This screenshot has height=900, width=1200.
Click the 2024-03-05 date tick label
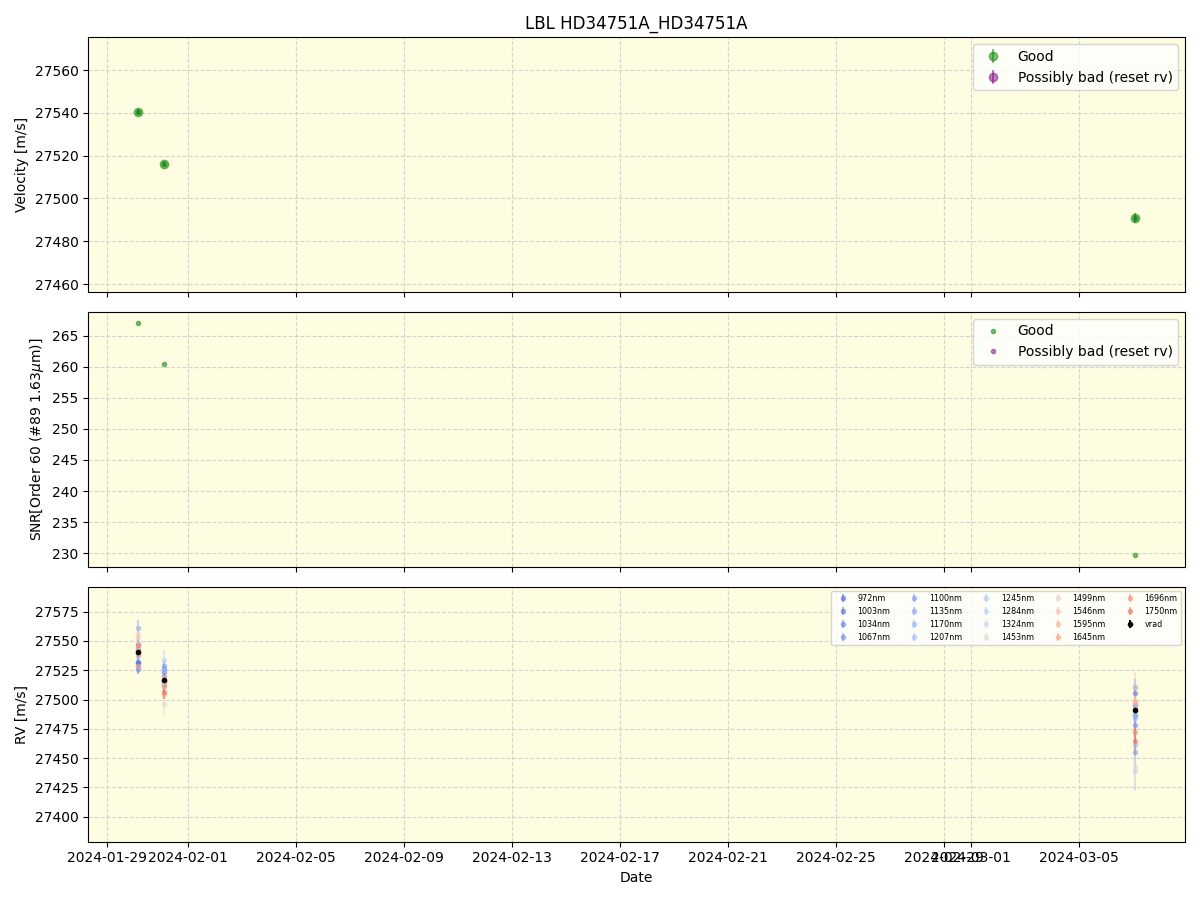coord(1079,857)
